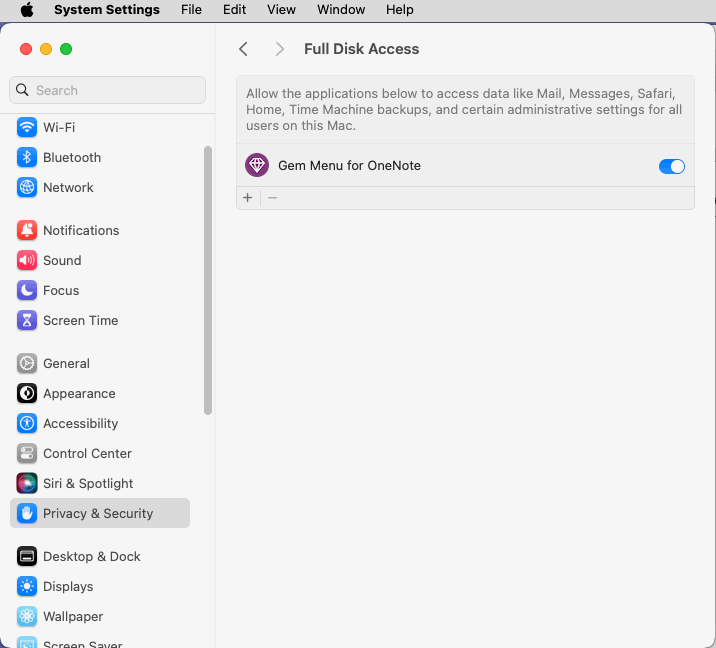Go back with the left chevron
716x648 pixels.
pyautogui.click(x=243, y=49)
